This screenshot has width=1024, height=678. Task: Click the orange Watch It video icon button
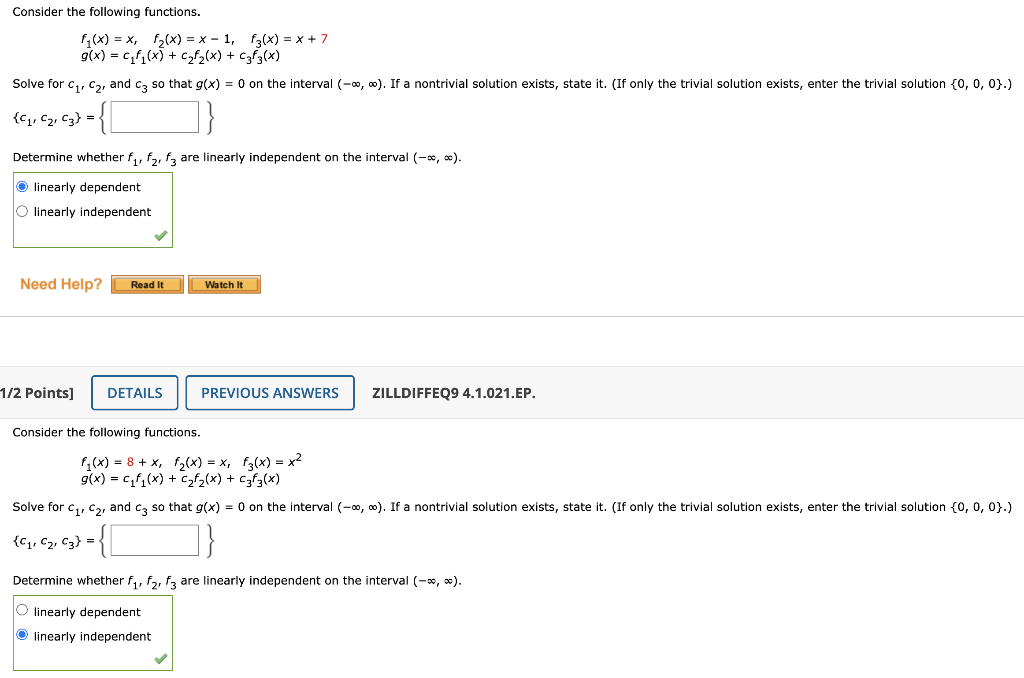click(224, 284)
